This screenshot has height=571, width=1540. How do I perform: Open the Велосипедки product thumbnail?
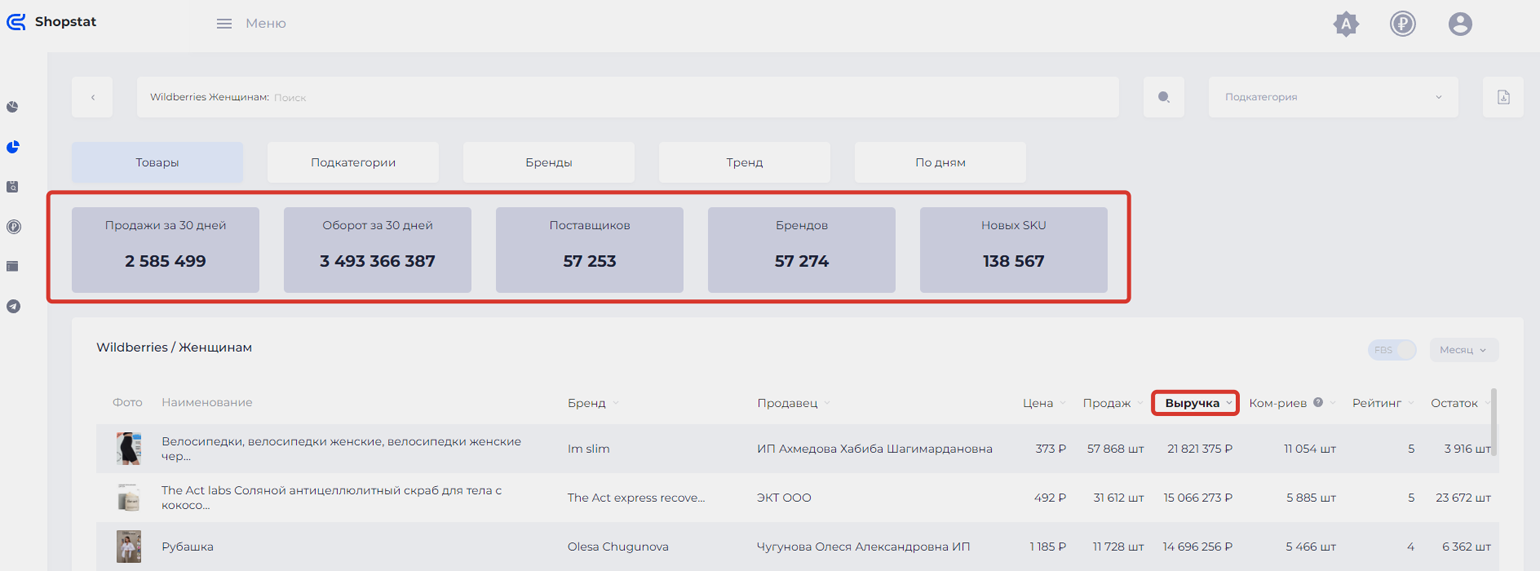click(128, 449)
